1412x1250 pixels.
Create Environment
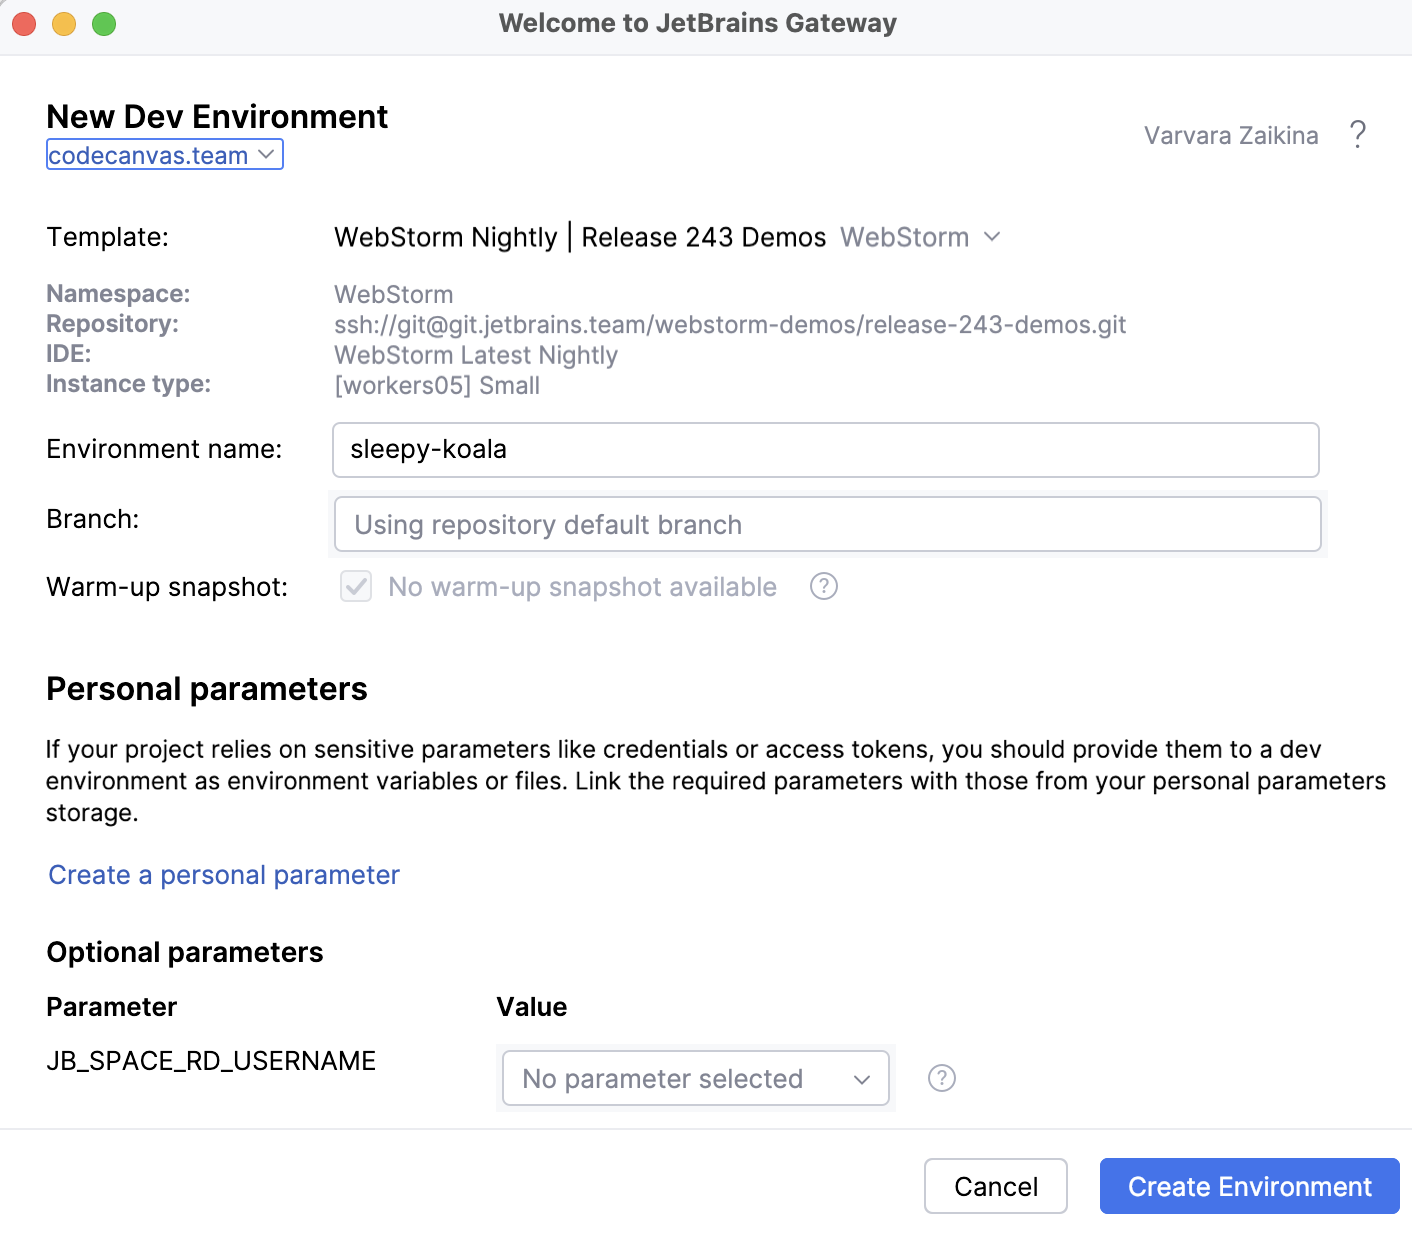pyautogui.click(x=1250, y=1186)
